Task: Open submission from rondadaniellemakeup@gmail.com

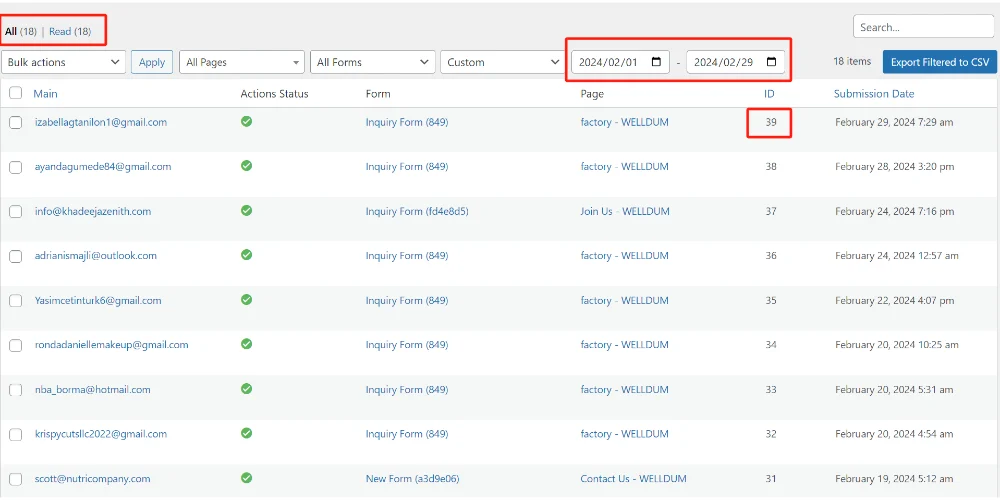Action: coord(112,344)
